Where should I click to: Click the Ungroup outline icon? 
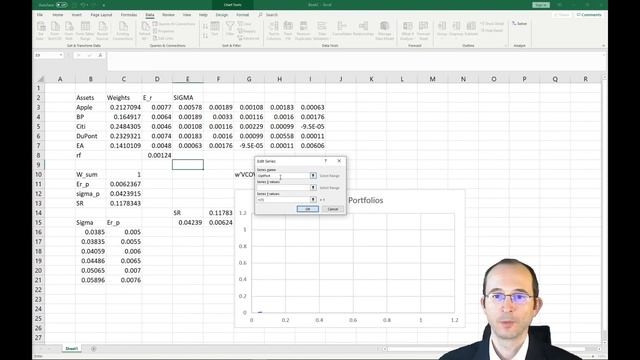pyautogui.click(x=456, y=29)
